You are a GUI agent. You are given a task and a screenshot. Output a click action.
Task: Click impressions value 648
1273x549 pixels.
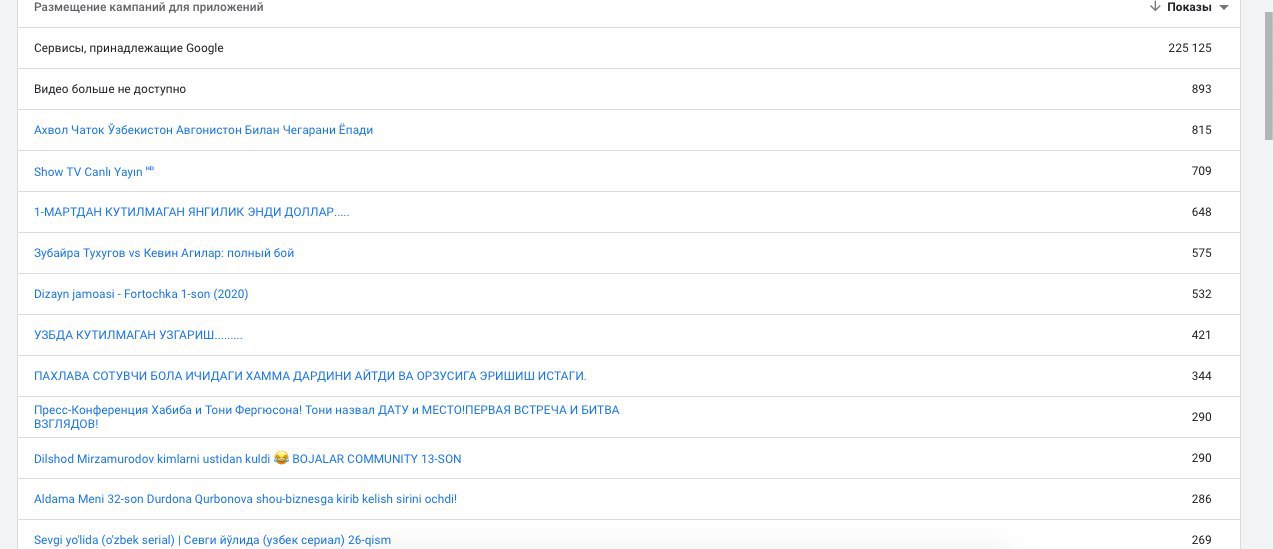click(x=1201, y=212)
